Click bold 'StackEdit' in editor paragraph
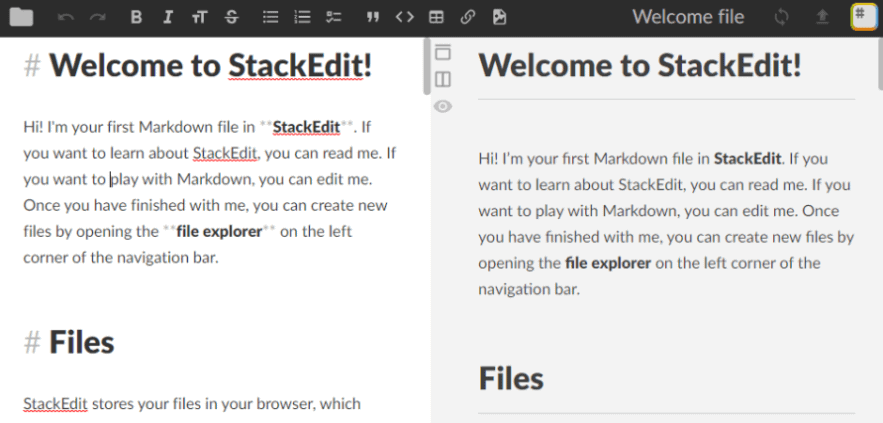Image resolution: width=883 pixels, height=423 pixels. 306,127
